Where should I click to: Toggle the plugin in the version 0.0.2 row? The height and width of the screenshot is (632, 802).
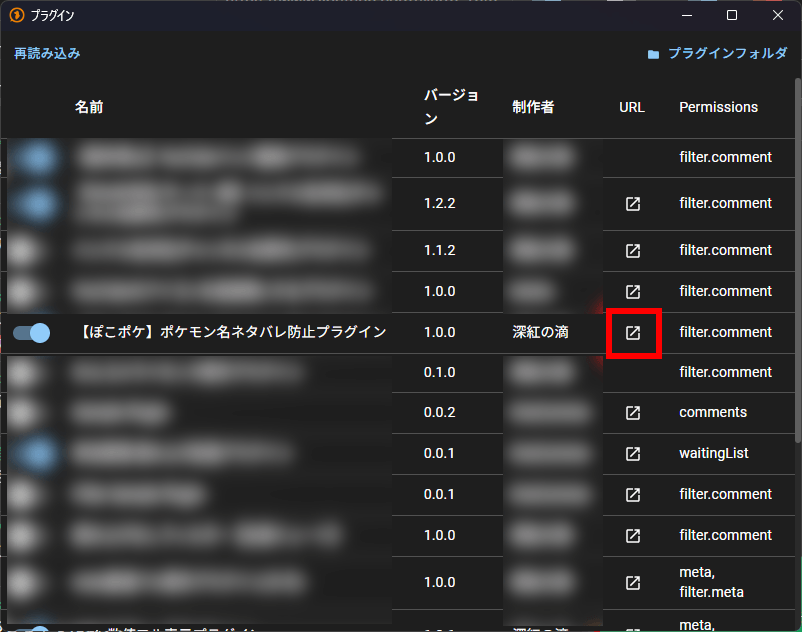[32, 412]
